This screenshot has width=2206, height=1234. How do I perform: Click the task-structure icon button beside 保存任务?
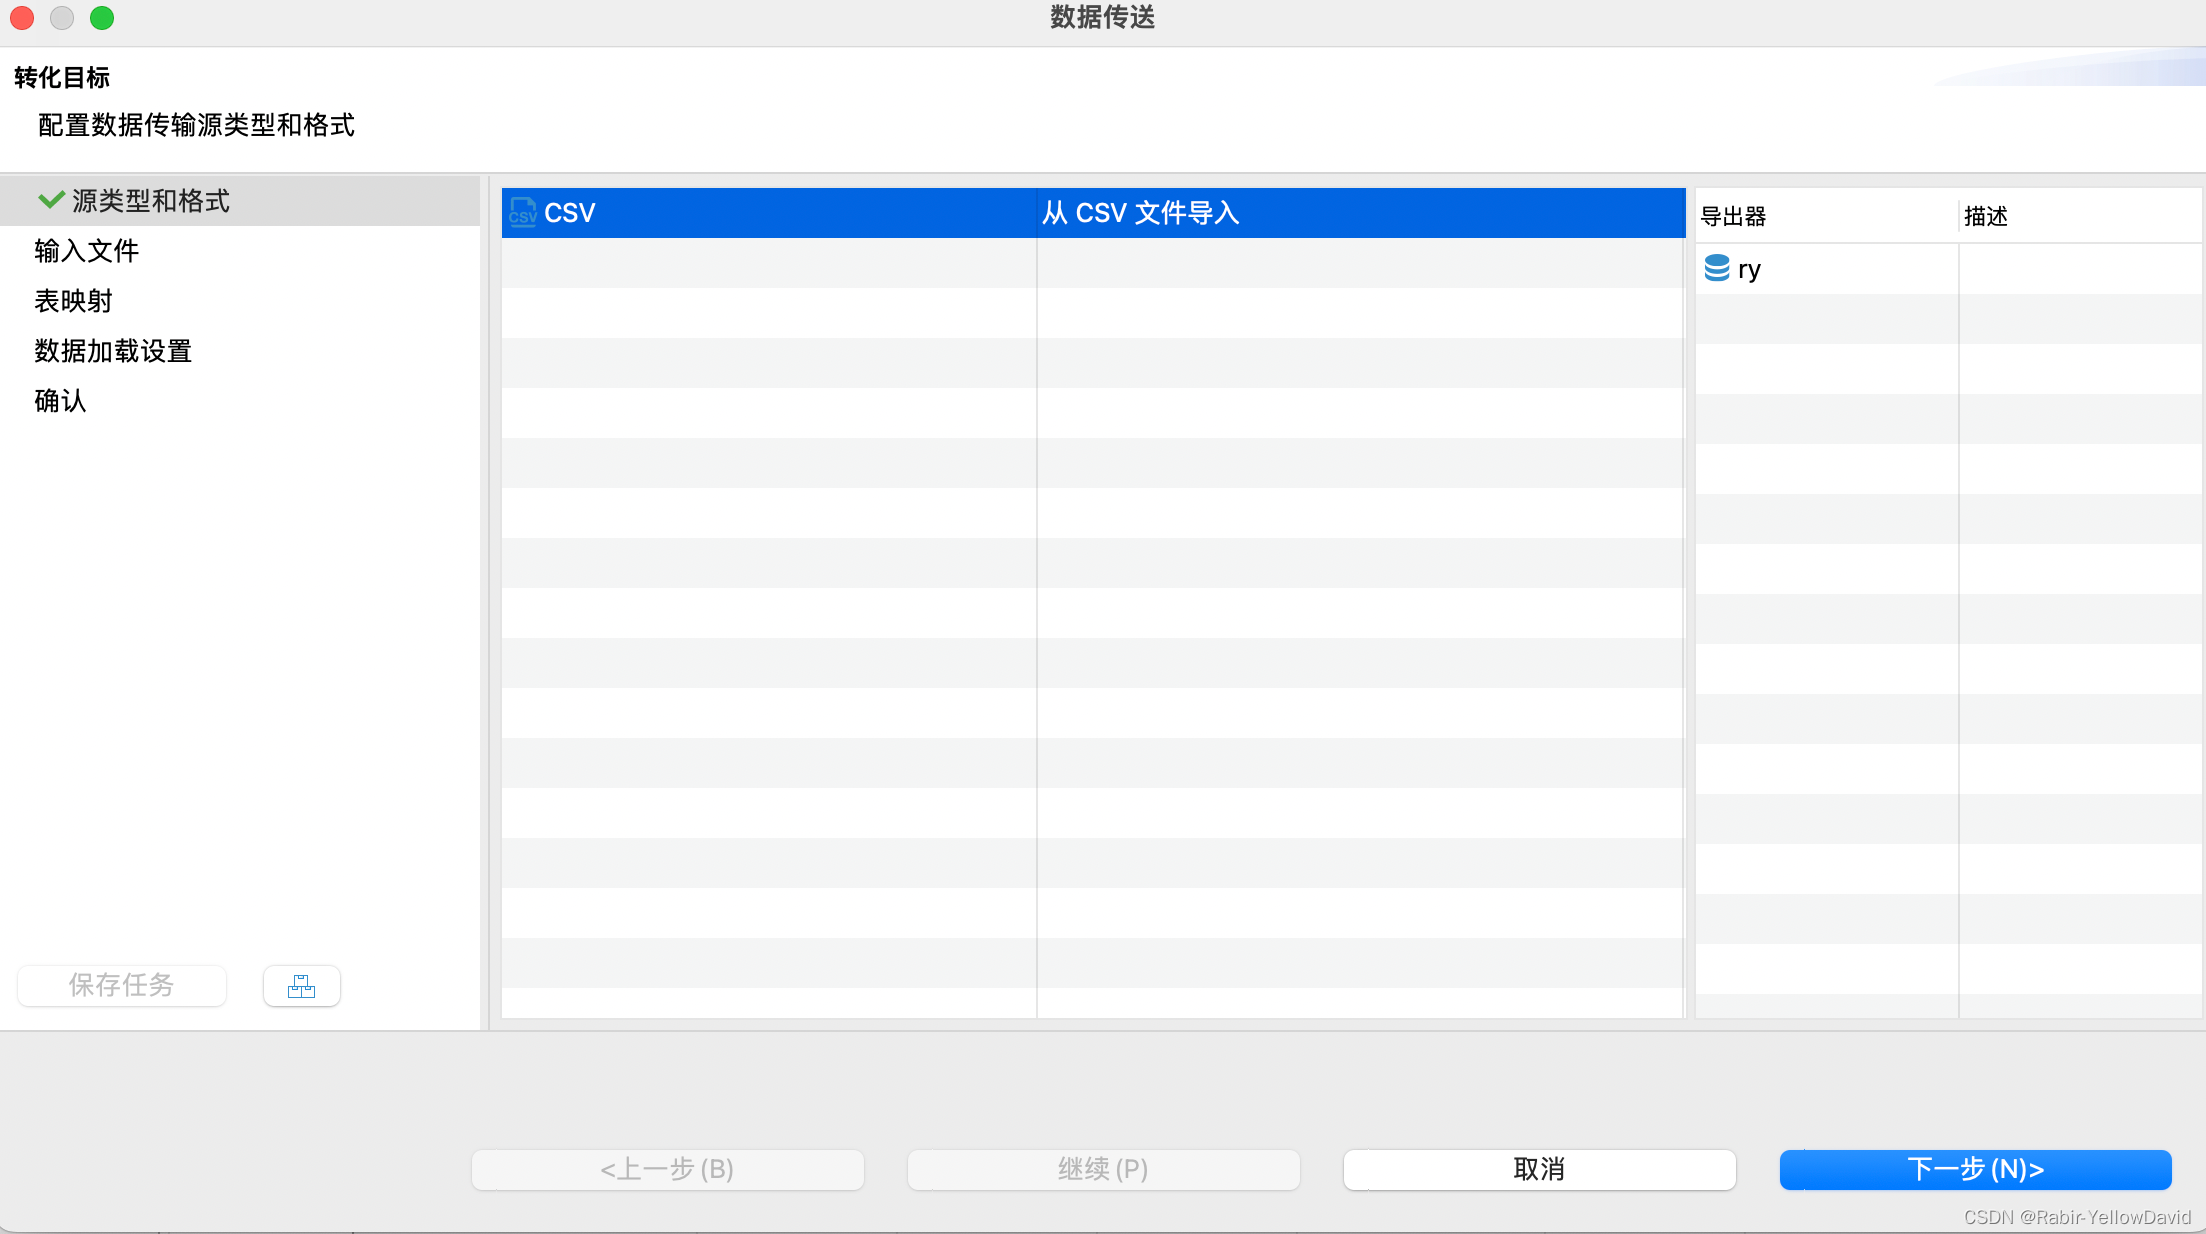[301, 986]
